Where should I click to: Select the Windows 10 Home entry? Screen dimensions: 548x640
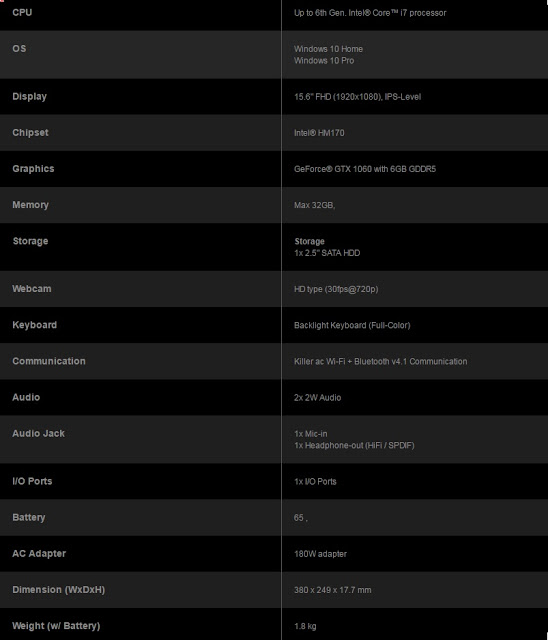[328, 49]
